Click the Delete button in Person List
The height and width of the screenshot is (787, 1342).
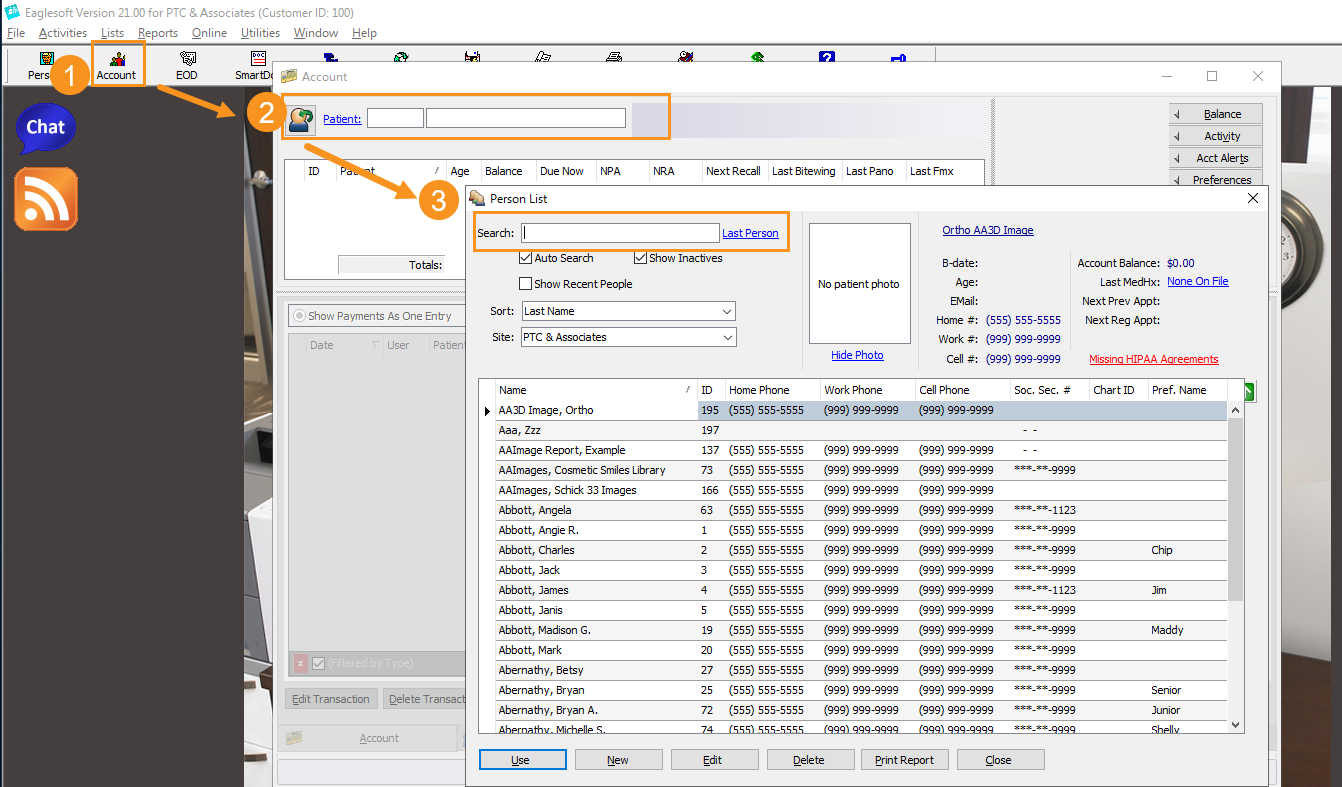[x=809, y=760]
